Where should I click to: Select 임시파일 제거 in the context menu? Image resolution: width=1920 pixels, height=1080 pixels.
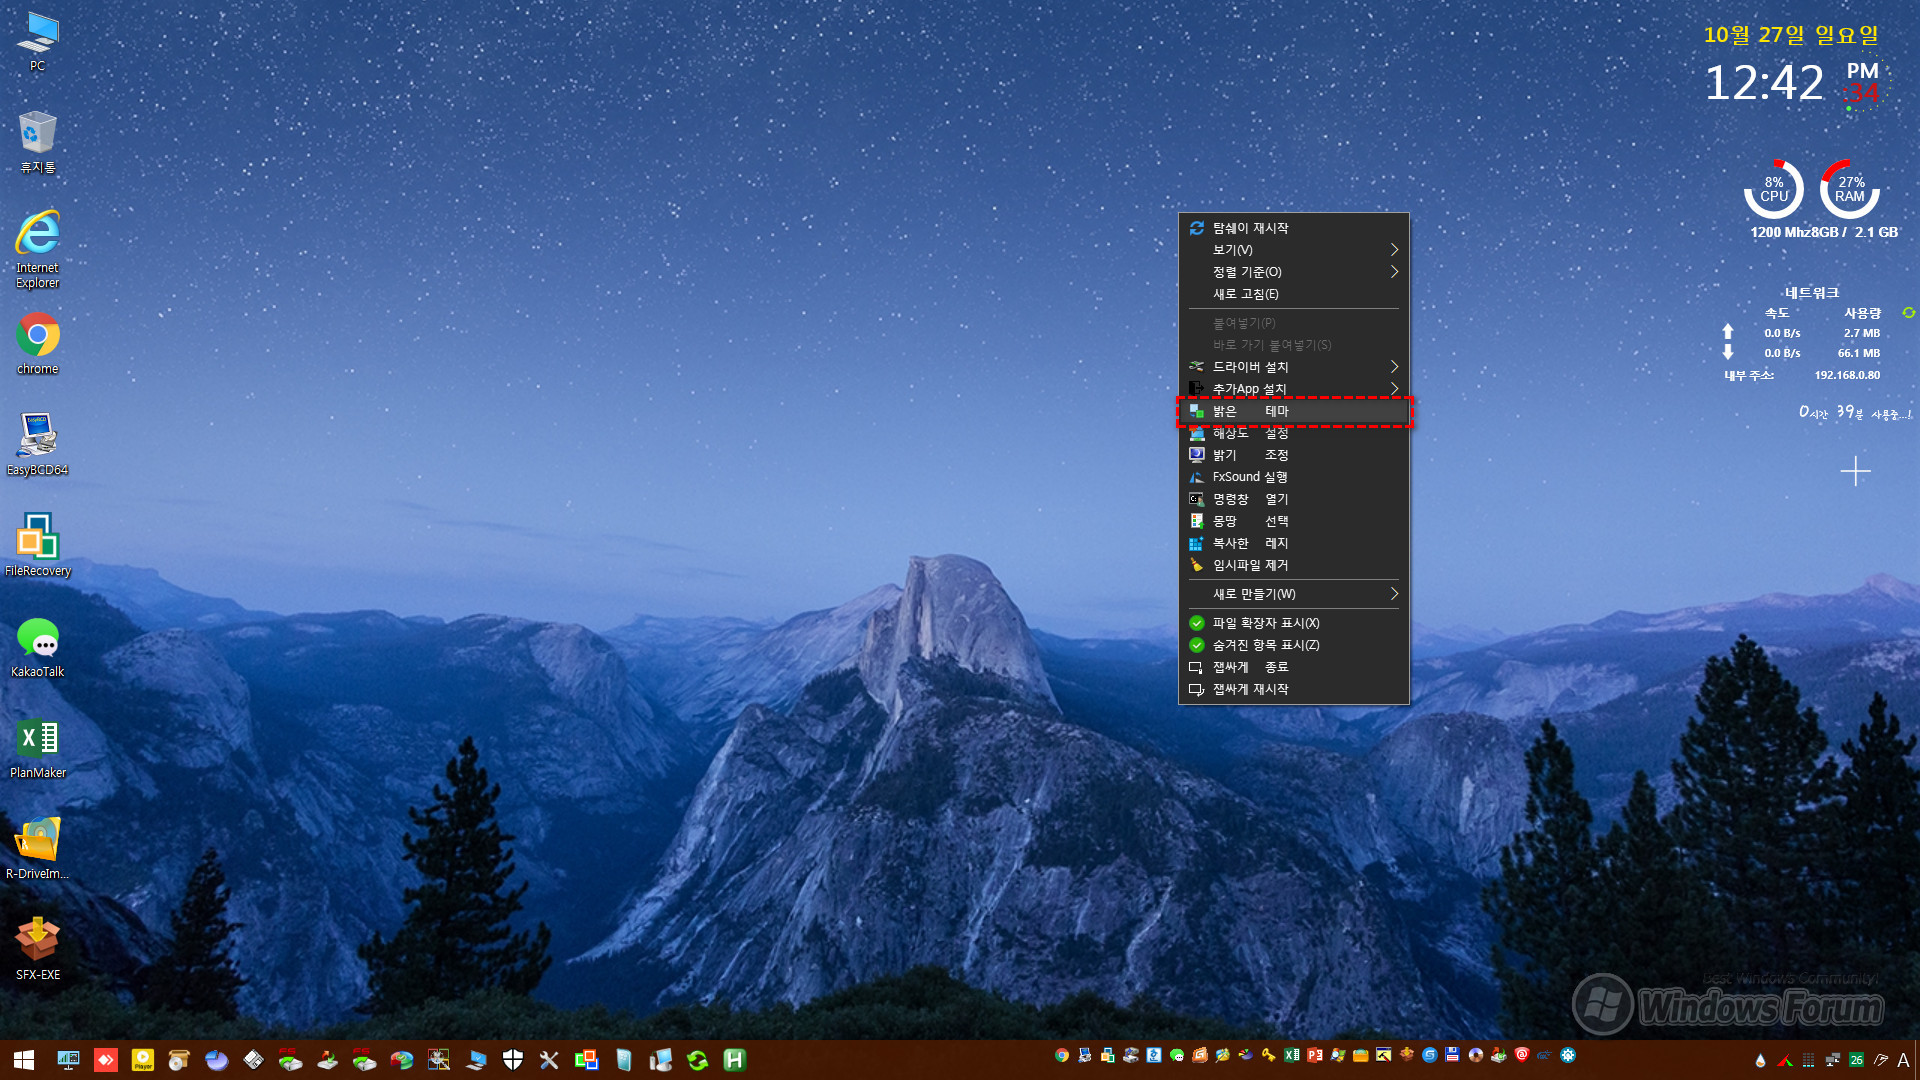pos(1293,565)
